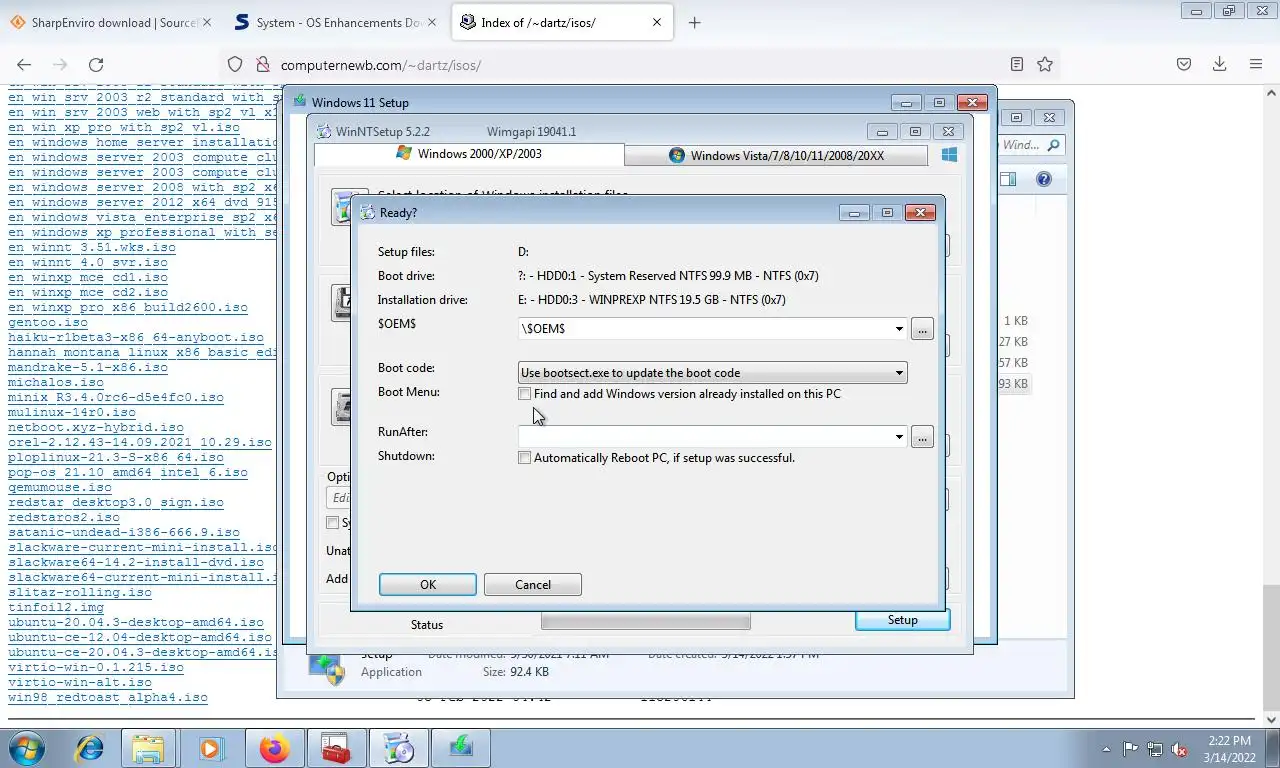The image size is (1280, 768).
Task: Browse for $OEM$ folder with ... button
Action: [x=922, y=329]
